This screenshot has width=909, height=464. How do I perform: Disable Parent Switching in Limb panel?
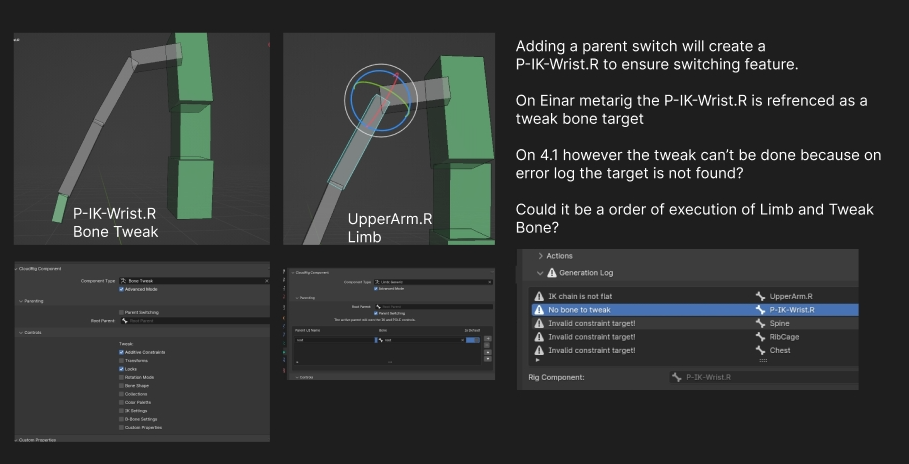[376, 313]
